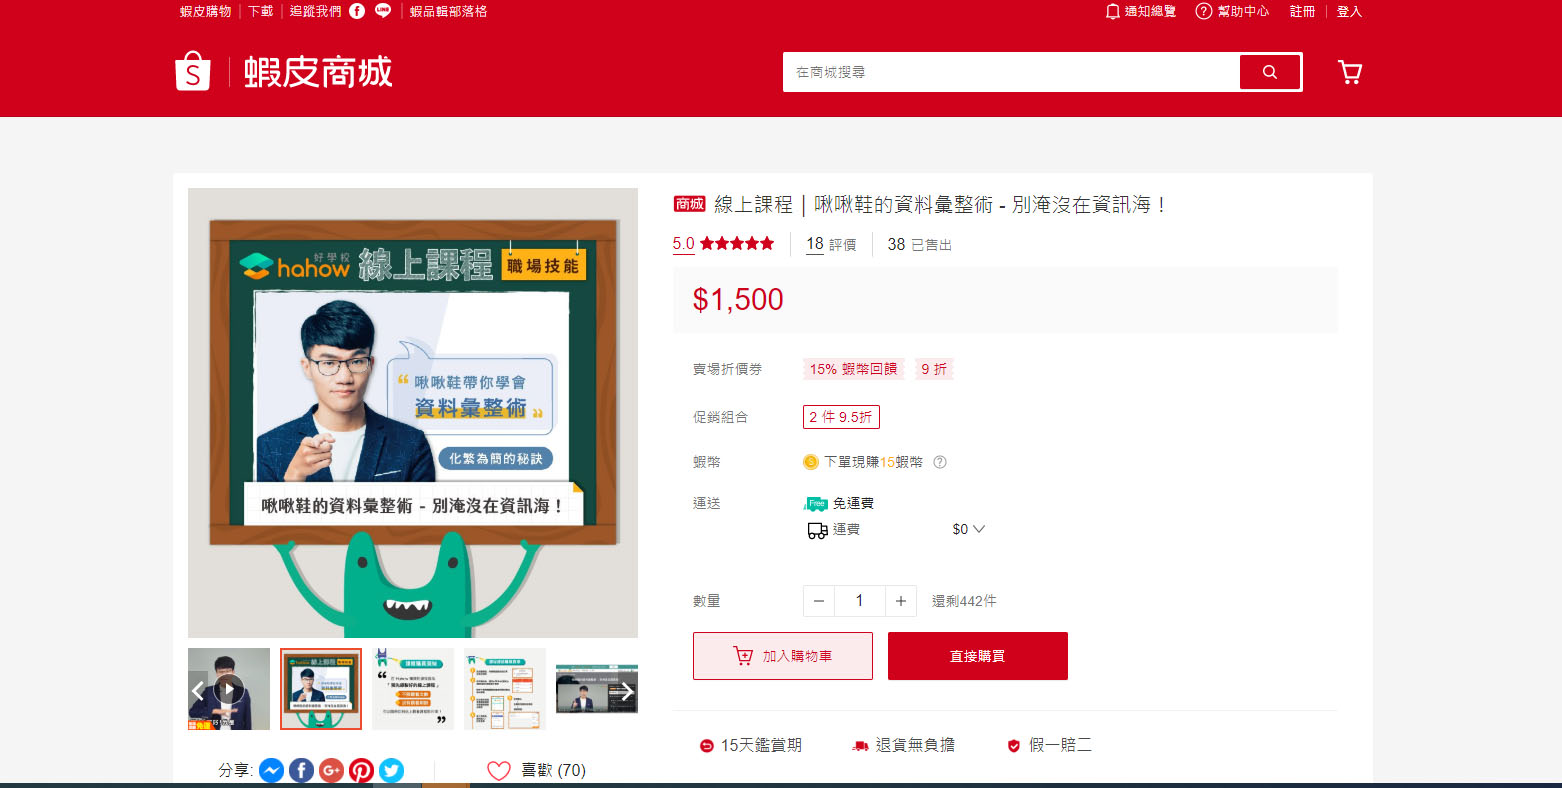The image size is (1562, 788).
Task: Share product on Google Plus
Action: (x=331, y=770)
